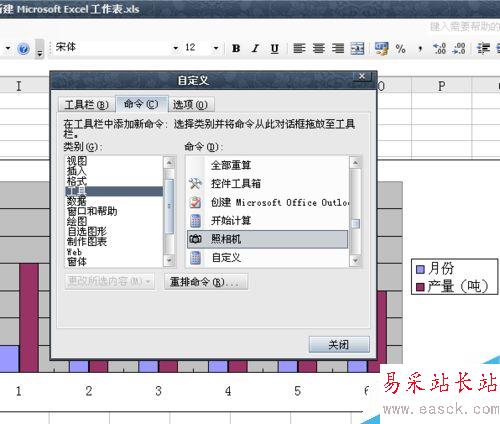The height and width of the screenshot is (424, 500).
Task: Select 制作图表 category
Action: click(x=114, y=241)
